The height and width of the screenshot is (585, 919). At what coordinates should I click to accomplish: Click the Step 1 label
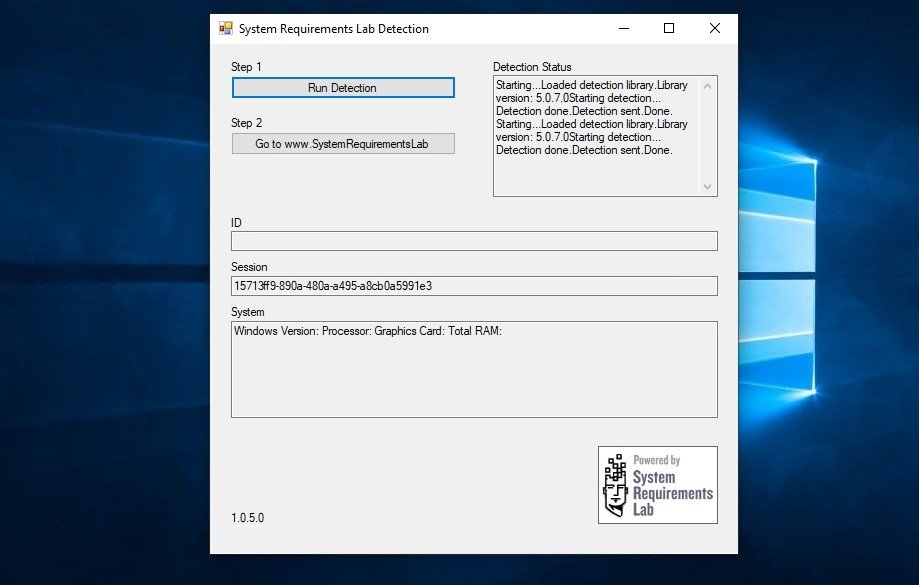[x=246, y=67]
